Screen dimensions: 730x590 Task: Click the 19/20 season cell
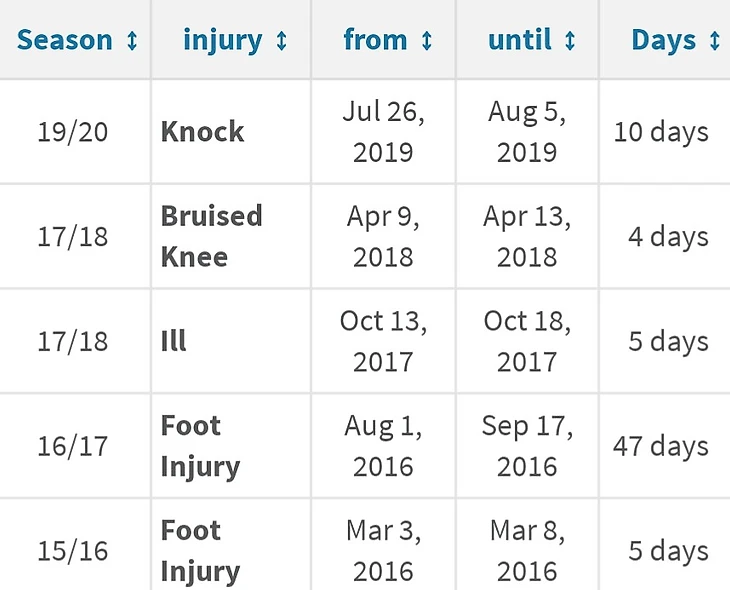tap(72, 132)
